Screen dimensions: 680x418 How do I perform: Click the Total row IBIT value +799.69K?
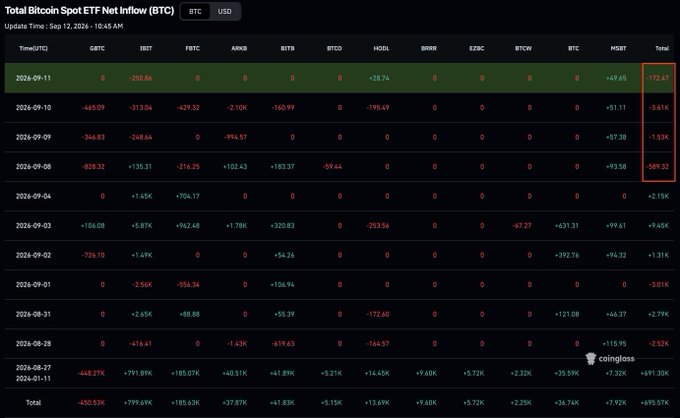138,402
